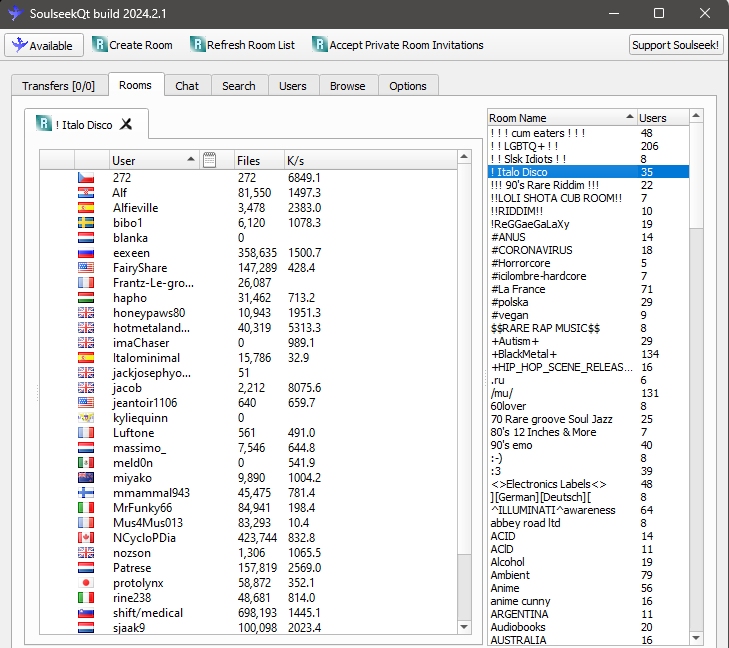
Task: Click the Canadian flag beside NCycloPDia
Action: [x=86, y=538]
